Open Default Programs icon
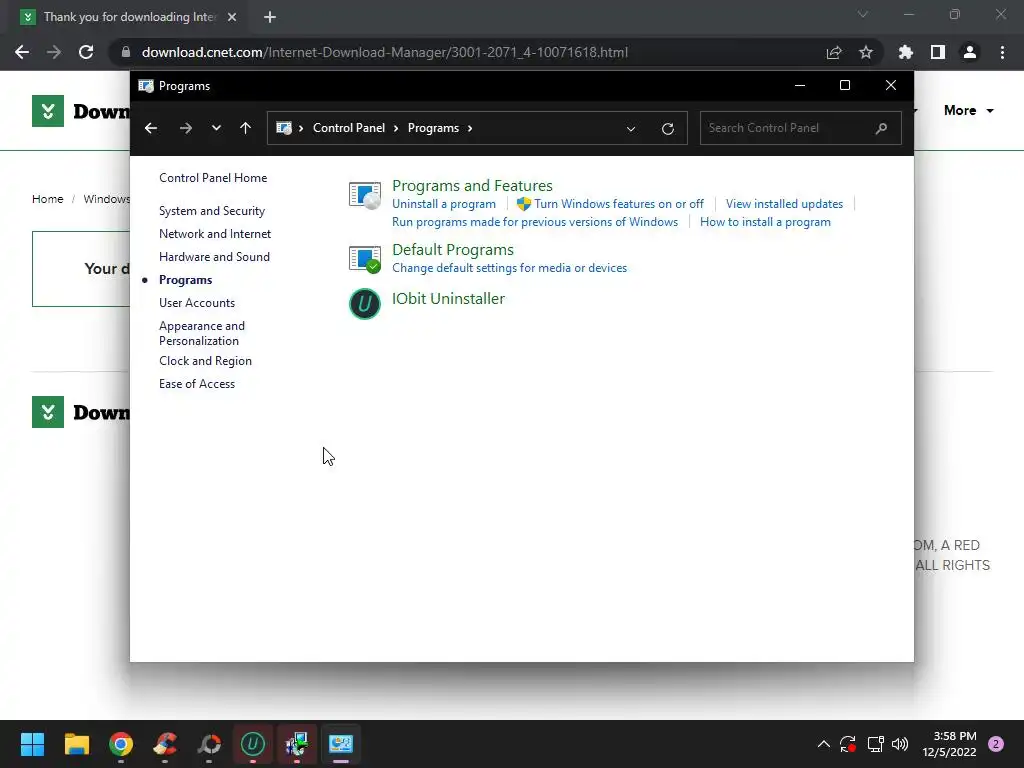The width and height of the screenshot is (1024, 768). [x=364, y=259]
